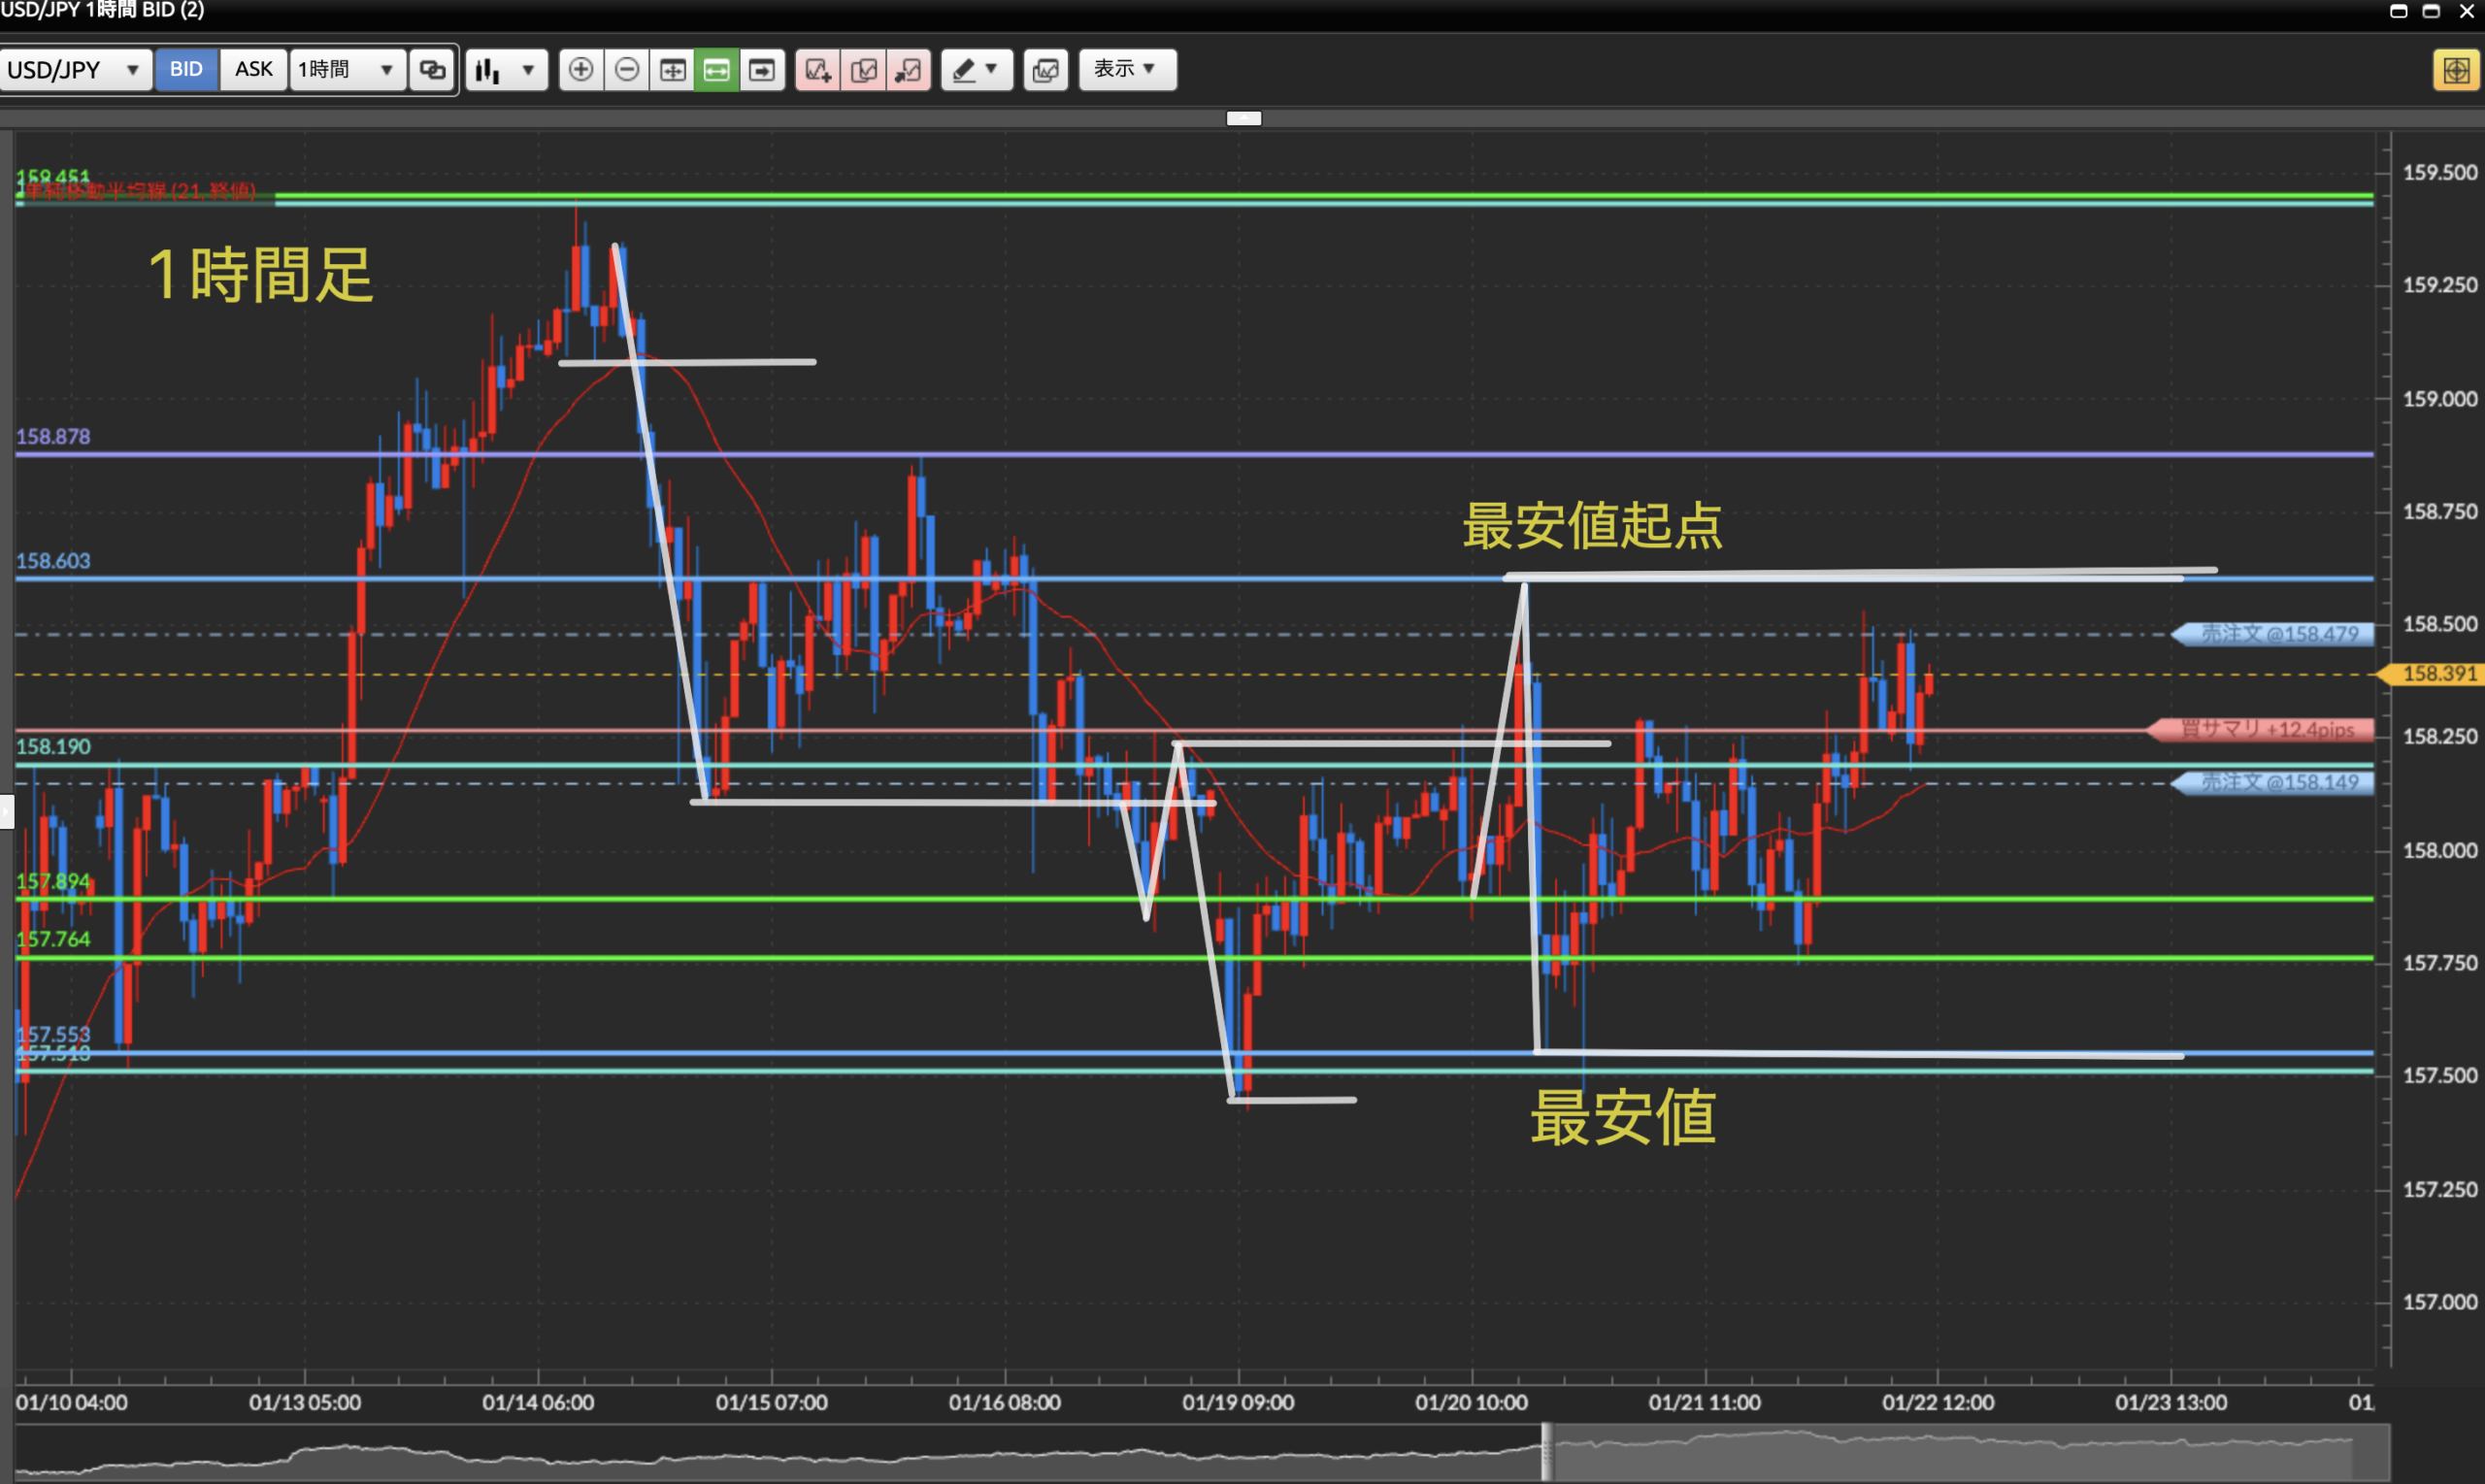Click the chart snapshot icon beside 表示
The image size is (2485, 1484).
pyautogui.click(x=1046, y=69)
